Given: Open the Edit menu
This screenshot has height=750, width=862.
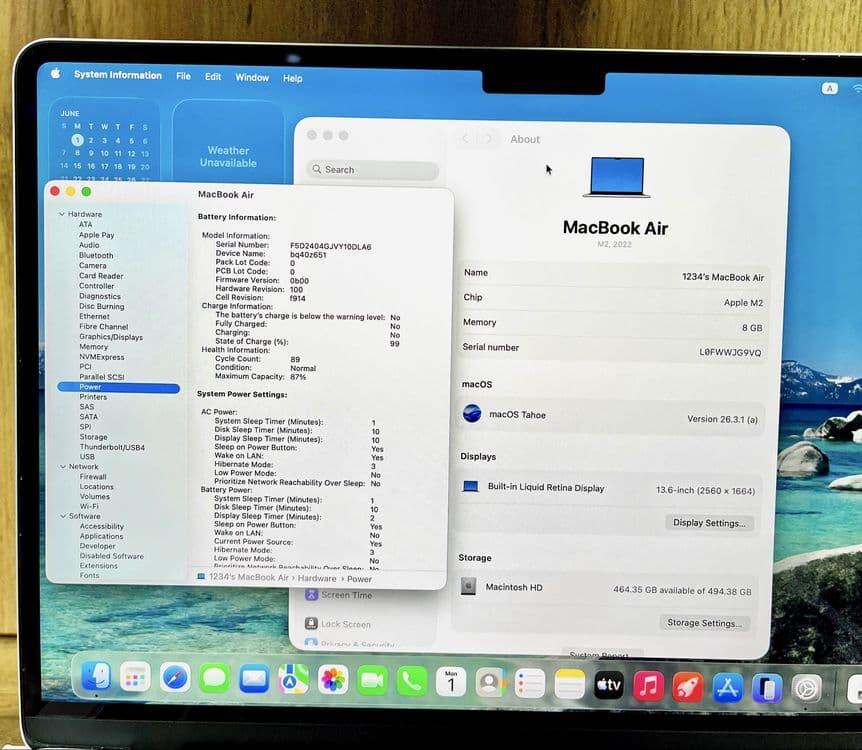Looking at the screenshot, I should tap(213, 77).
